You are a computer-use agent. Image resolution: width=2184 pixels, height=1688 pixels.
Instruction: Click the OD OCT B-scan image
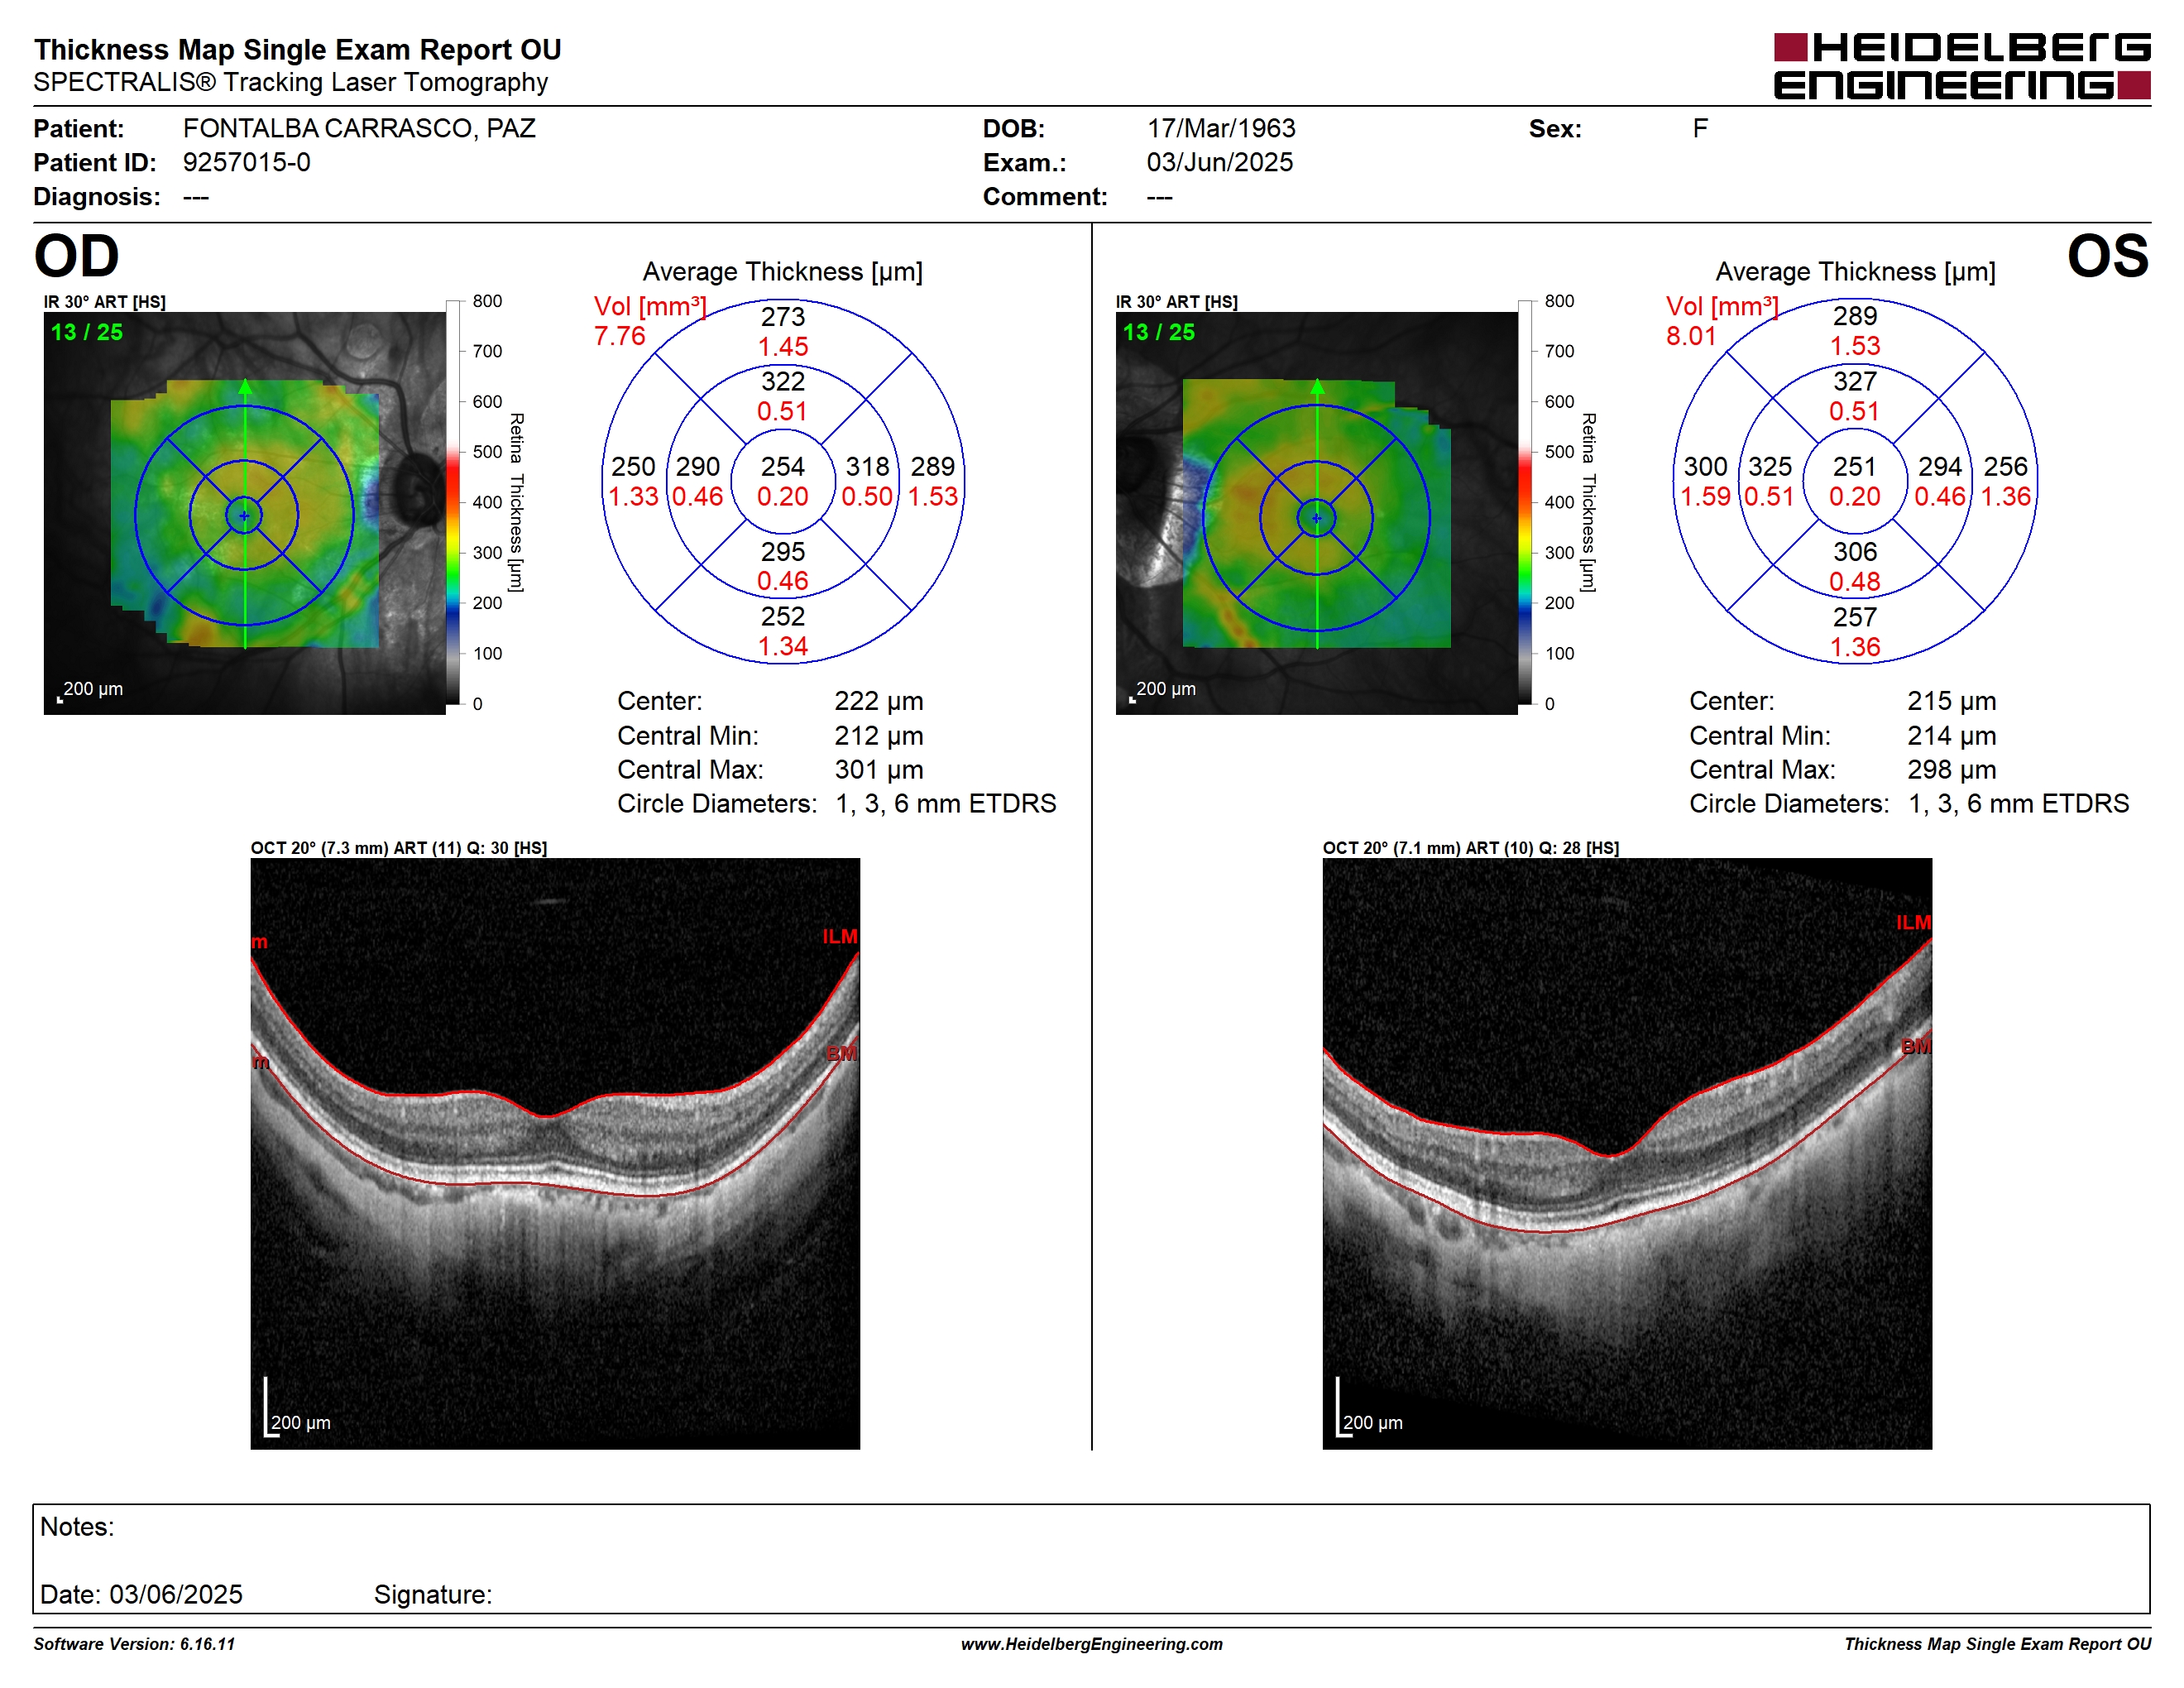click(555, 1153)
